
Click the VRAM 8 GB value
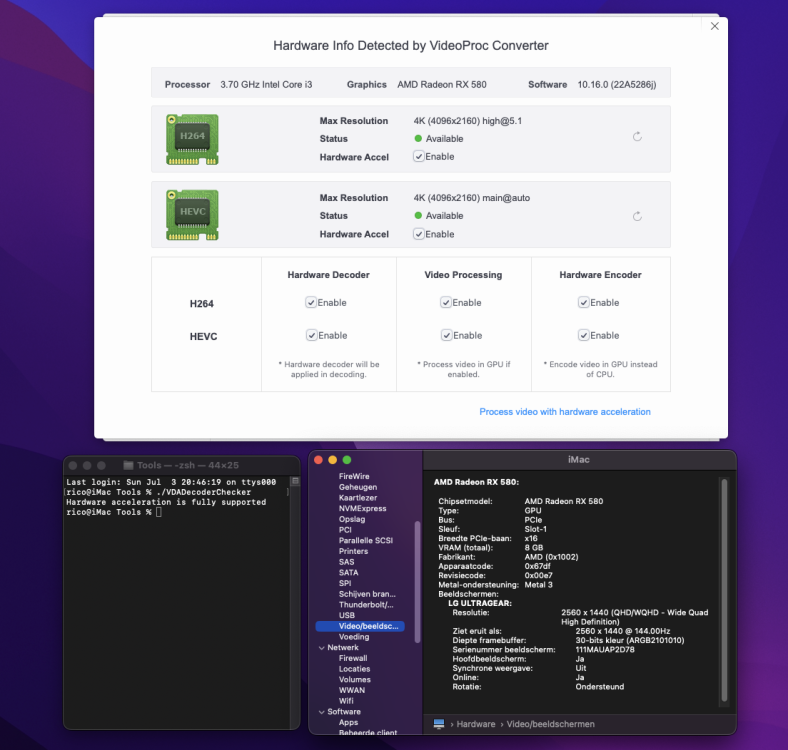(534, 547)
